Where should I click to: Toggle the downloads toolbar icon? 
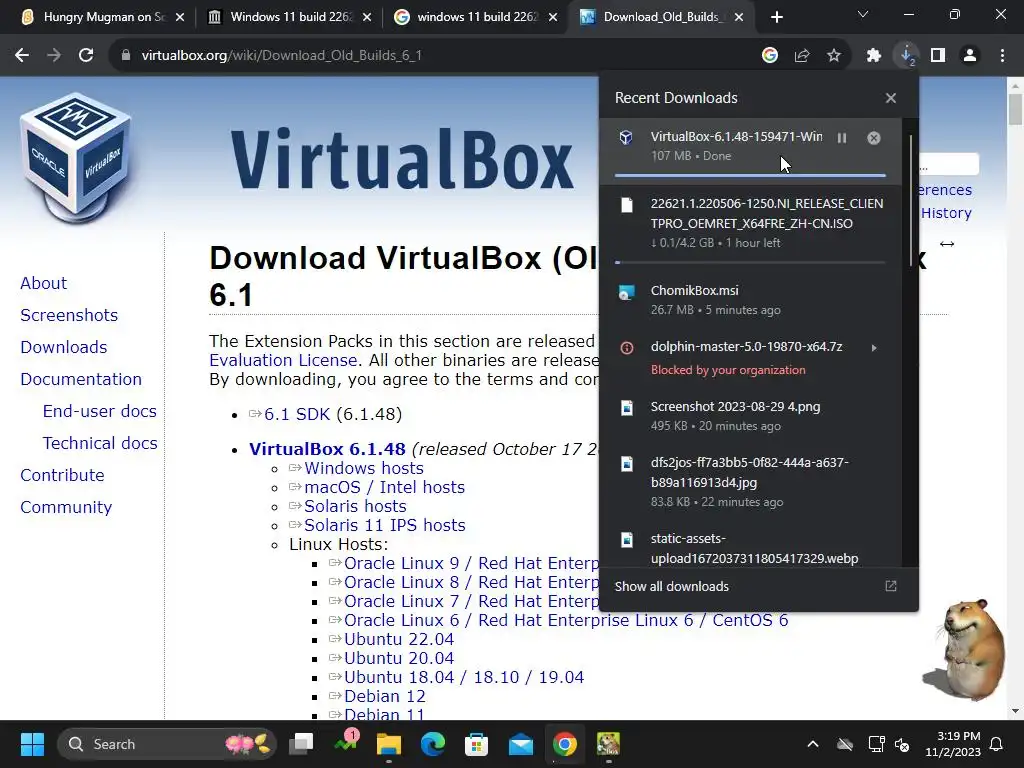click(x=906, y=56)
